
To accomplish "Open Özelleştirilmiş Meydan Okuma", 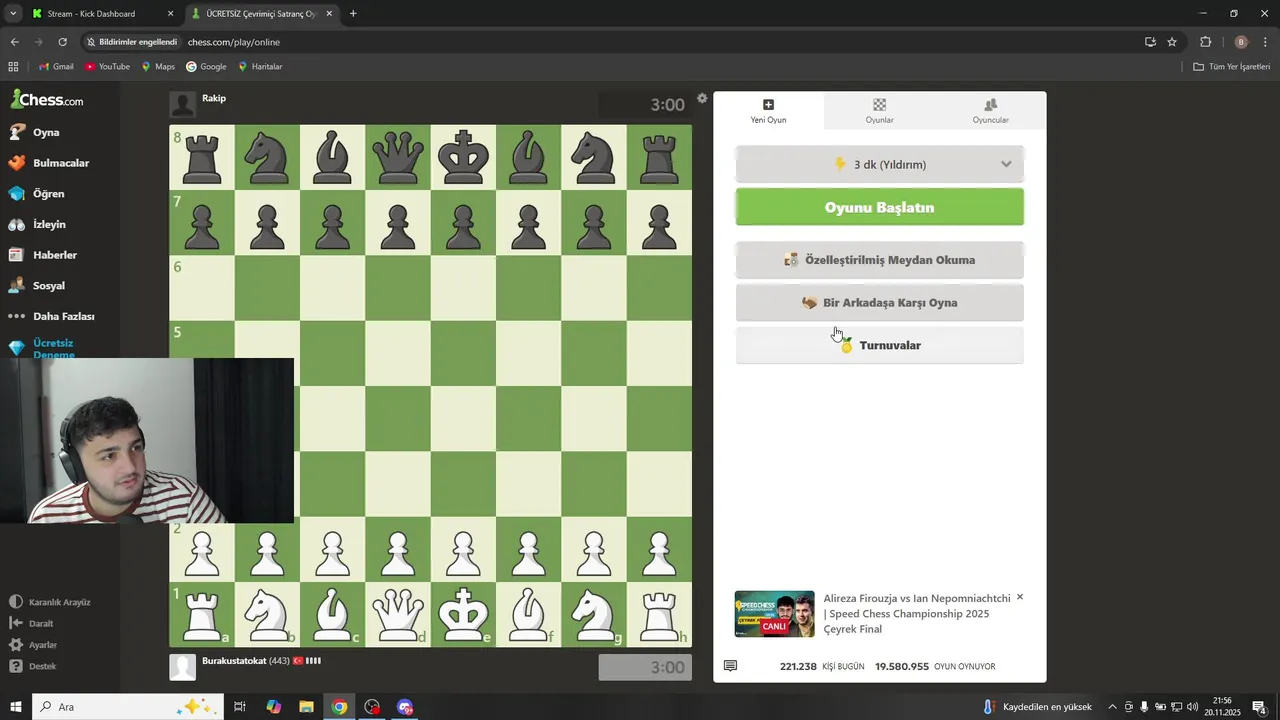I will point(880,260).
